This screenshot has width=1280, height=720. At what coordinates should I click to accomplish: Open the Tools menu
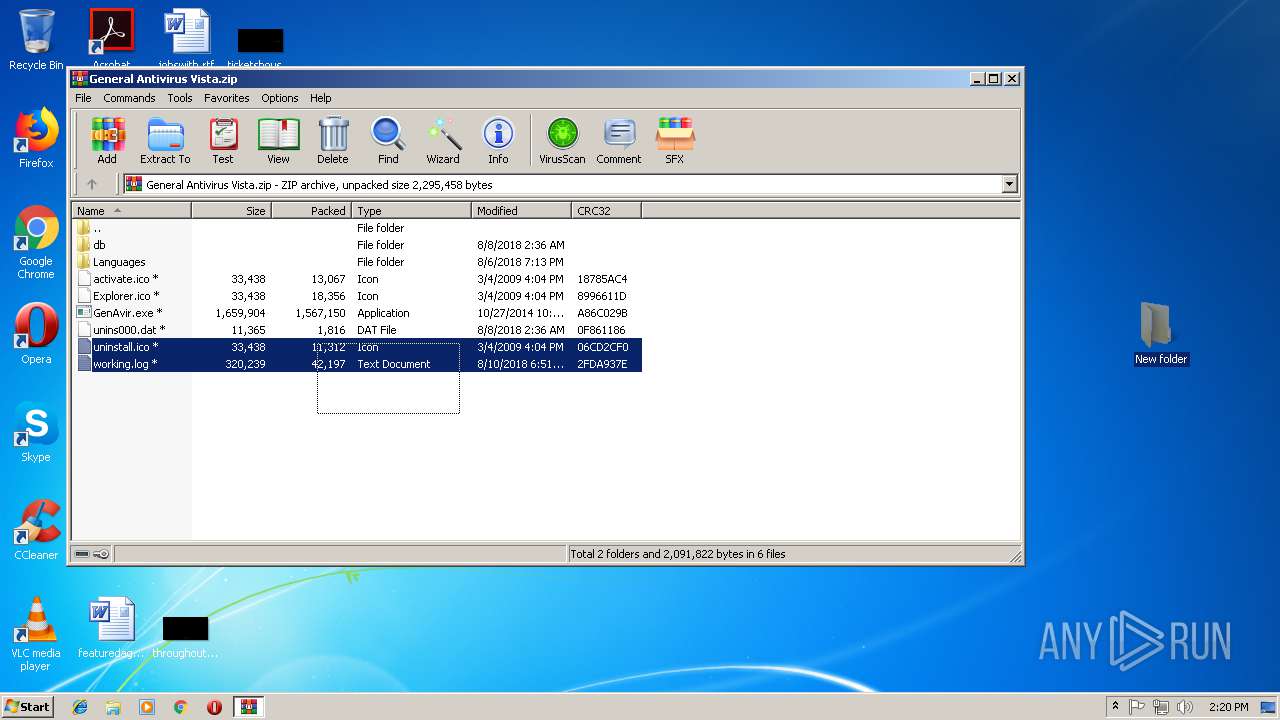coord(180,98)
